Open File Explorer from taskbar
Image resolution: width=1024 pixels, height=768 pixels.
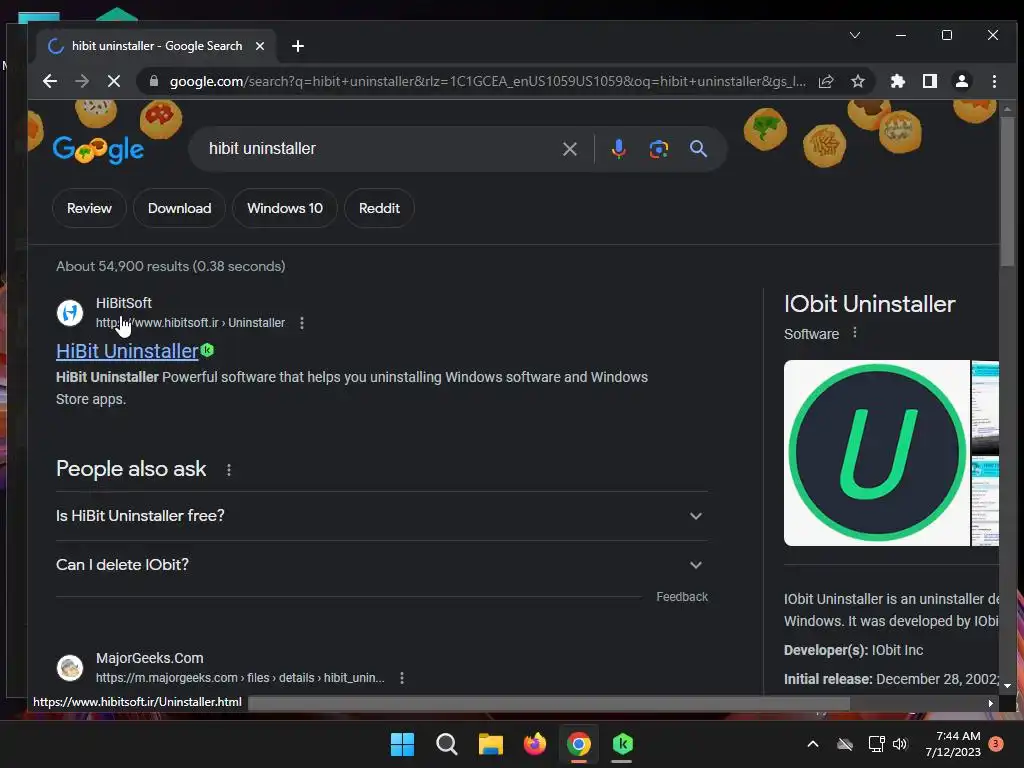pos(490,744)
